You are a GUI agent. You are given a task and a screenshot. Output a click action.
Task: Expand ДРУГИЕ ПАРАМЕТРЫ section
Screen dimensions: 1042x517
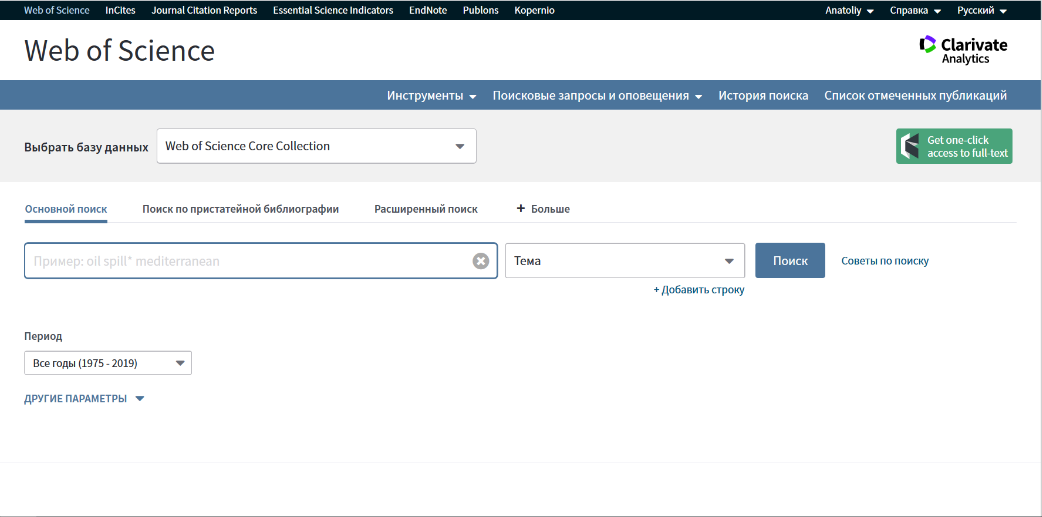84,399
